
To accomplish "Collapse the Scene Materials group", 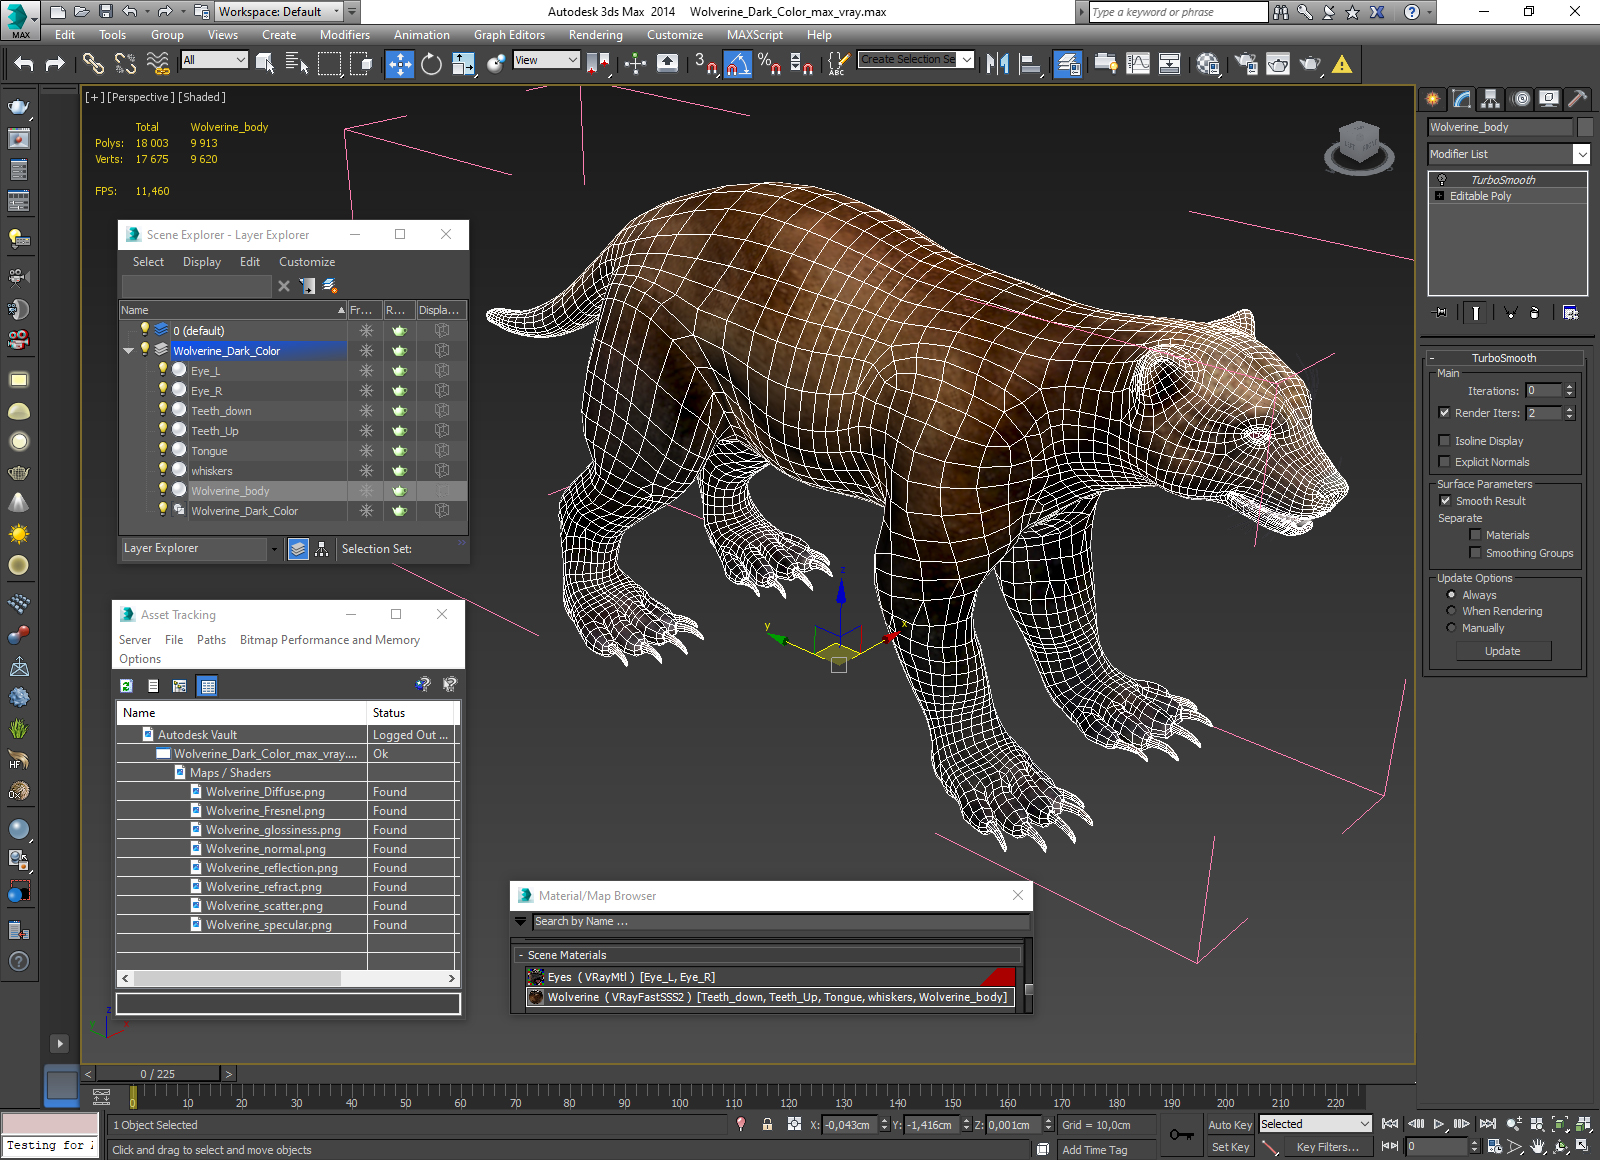I will tap(520, 955).
